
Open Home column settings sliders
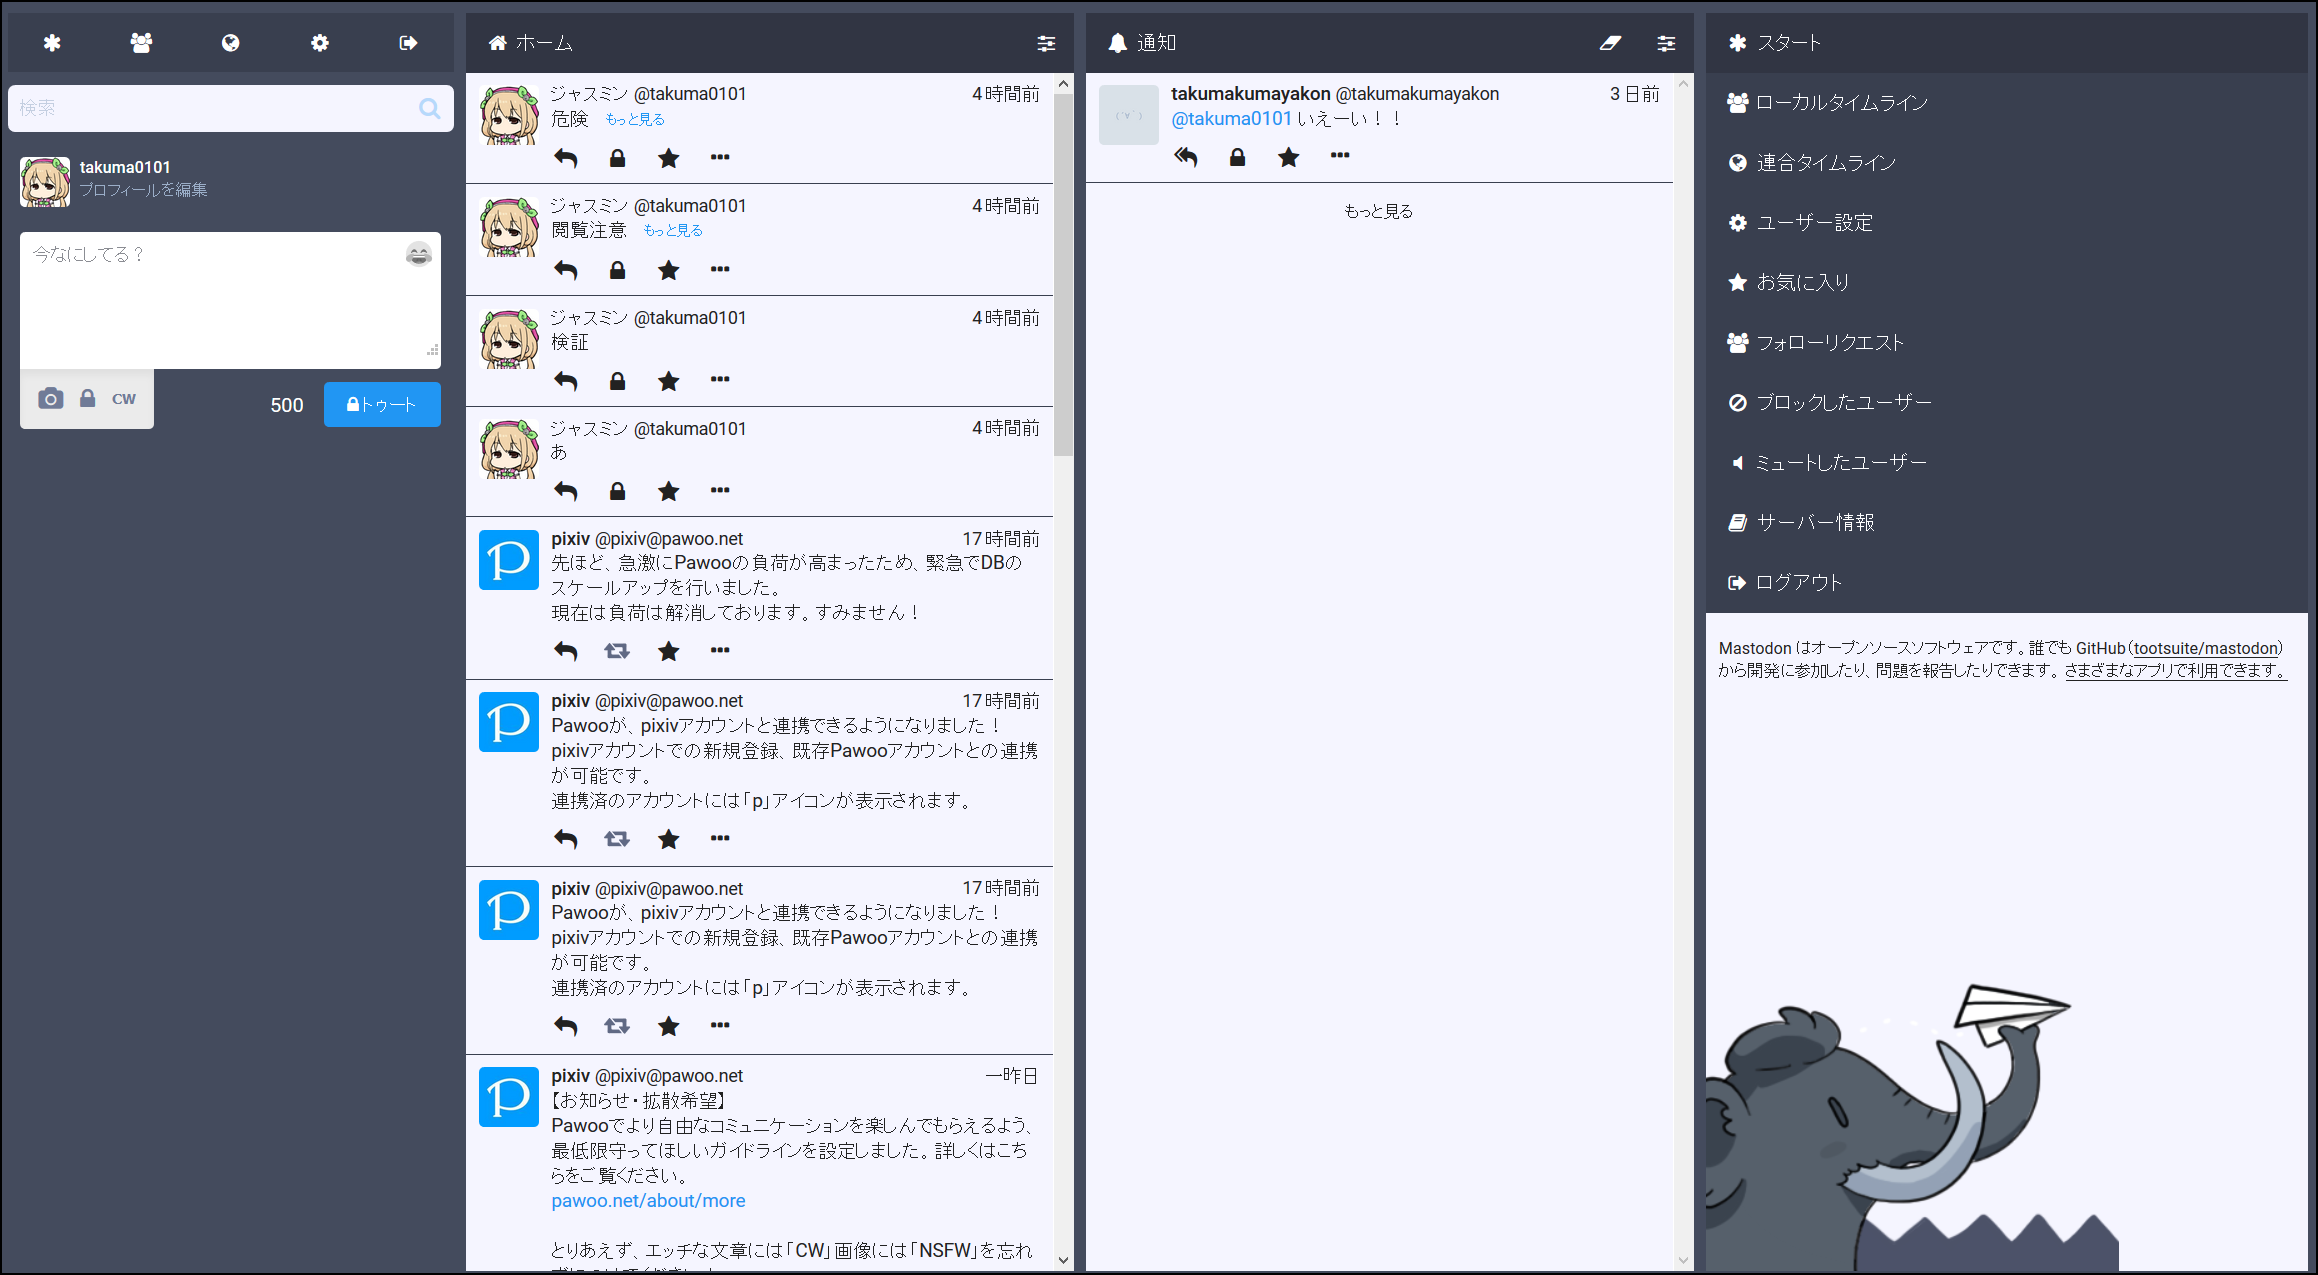click(1046, 43)
